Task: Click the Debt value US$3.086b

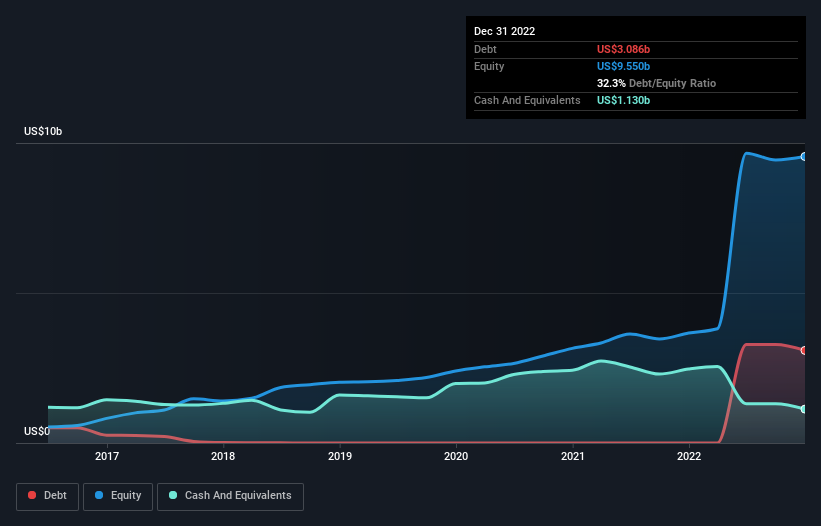Action: tap(623, 49)
